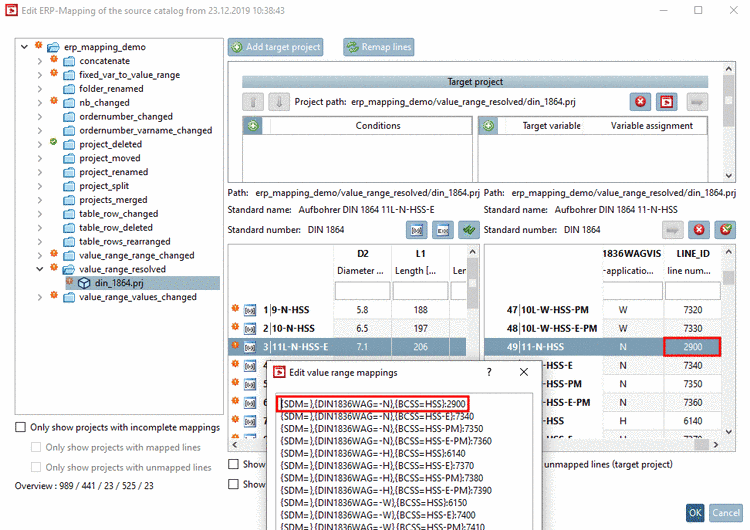Expand the fixed_var_to_value_range folder
750x530 pixels.
[x=40, y=75]
